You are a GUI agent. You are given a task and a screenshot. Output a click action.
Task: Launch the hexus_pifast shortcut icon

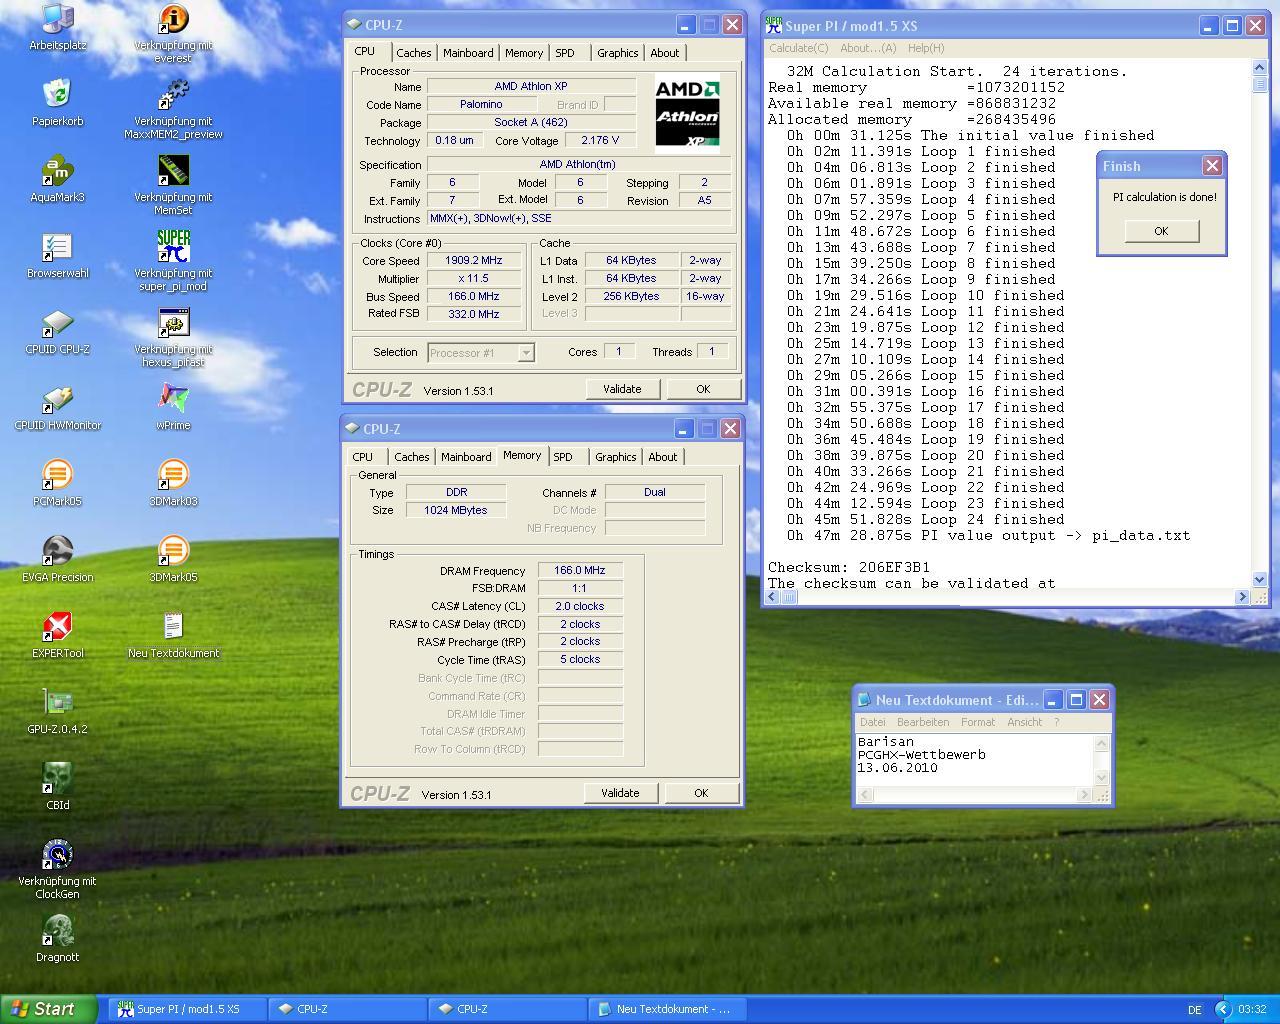[174, 337]
